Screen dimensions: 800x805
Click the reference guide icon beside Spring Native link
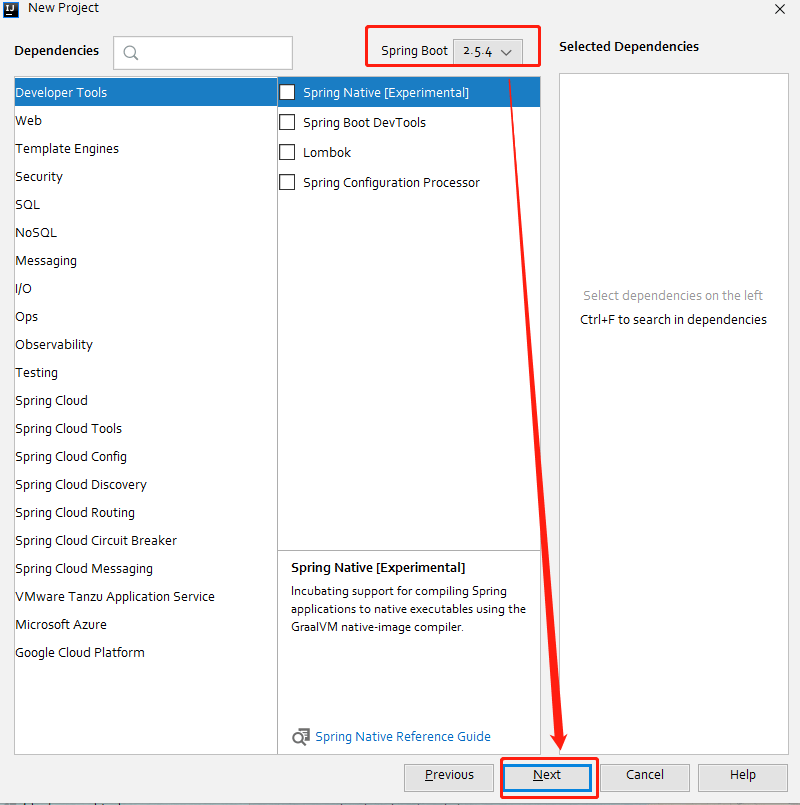click(x=301, y=737)
